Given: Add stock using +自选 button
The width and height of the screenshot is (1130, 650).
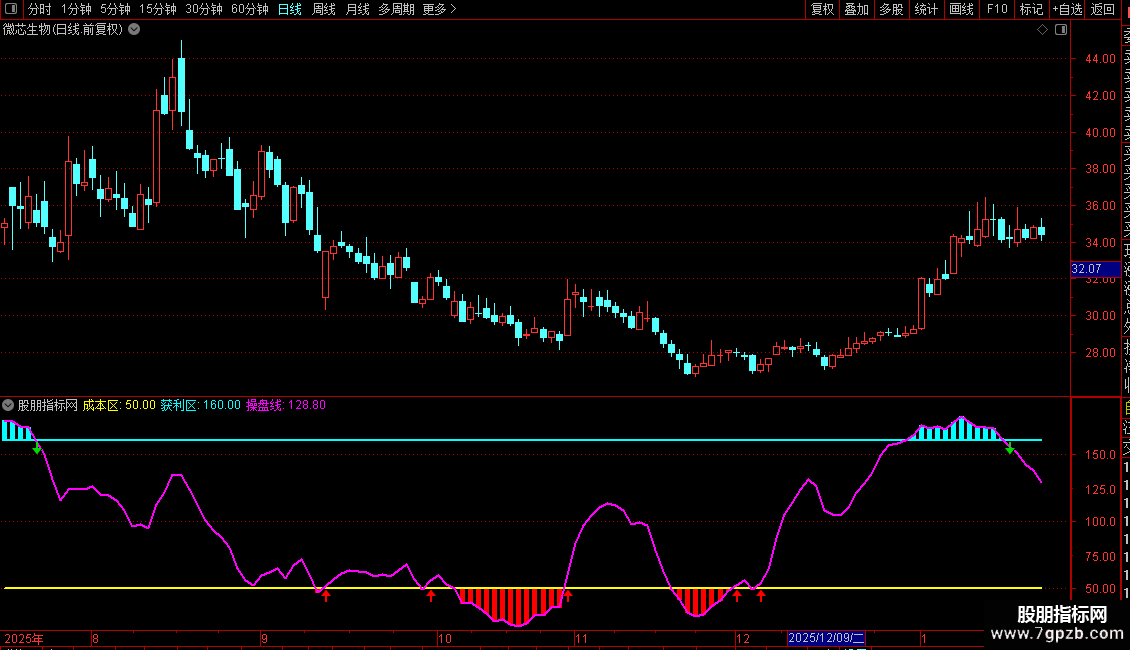Looking at the screenshot, I should 1067,9.
